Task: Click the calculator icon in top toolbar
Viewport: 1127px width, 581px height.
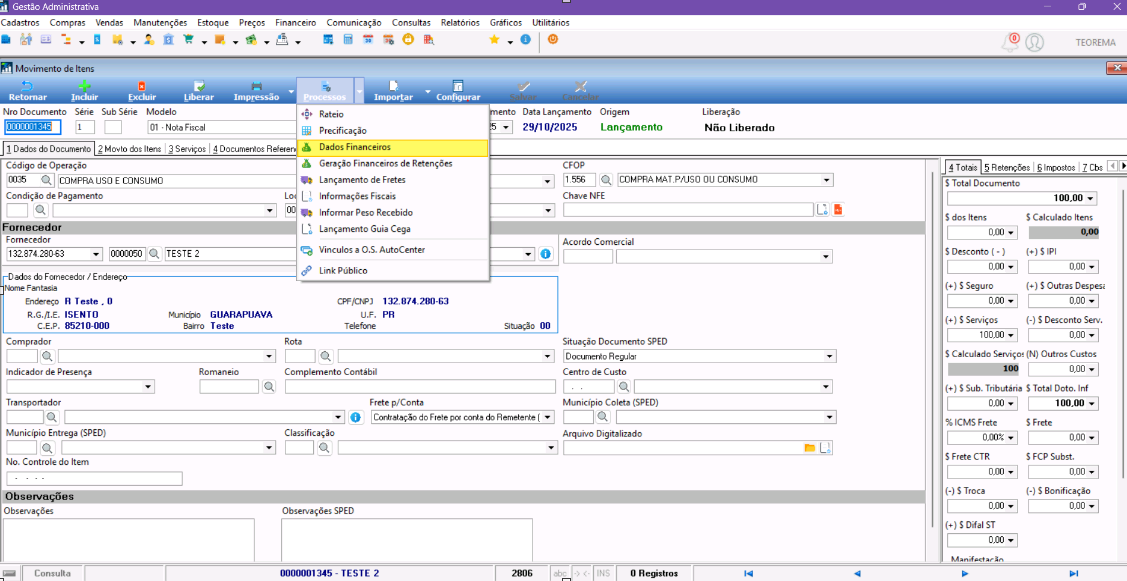Action: (x=348, y=40)
